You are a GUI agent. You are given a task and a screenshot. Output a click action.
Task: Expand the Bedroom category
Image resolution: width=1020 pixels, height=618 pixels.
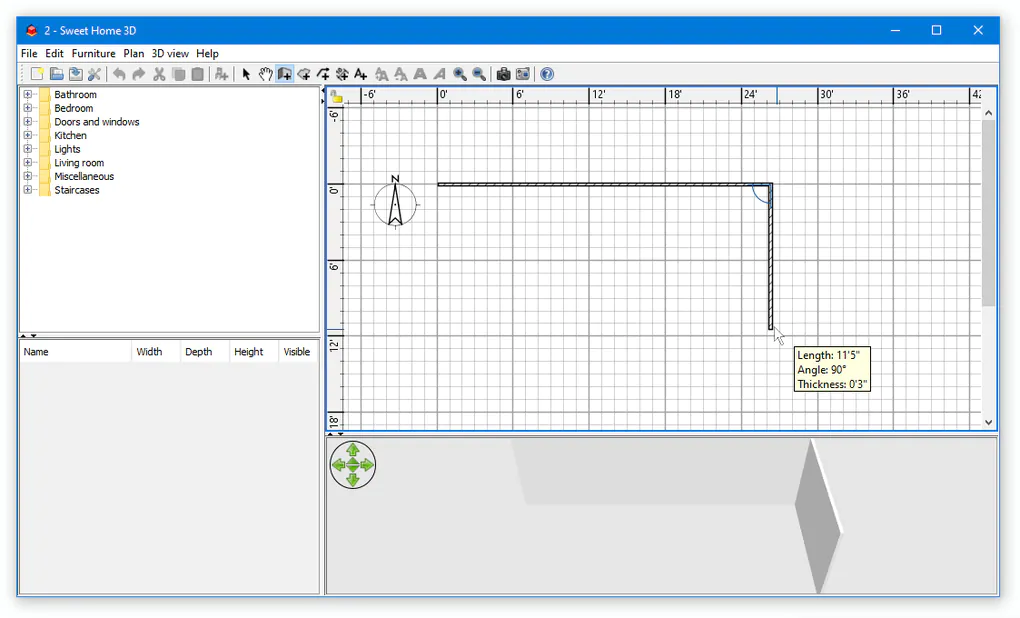[x=27, y=108]
